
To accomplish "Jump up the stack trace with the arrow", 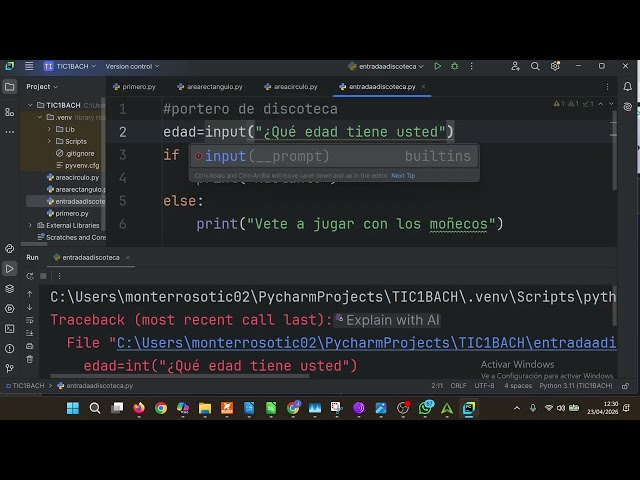I will [30, 294].
